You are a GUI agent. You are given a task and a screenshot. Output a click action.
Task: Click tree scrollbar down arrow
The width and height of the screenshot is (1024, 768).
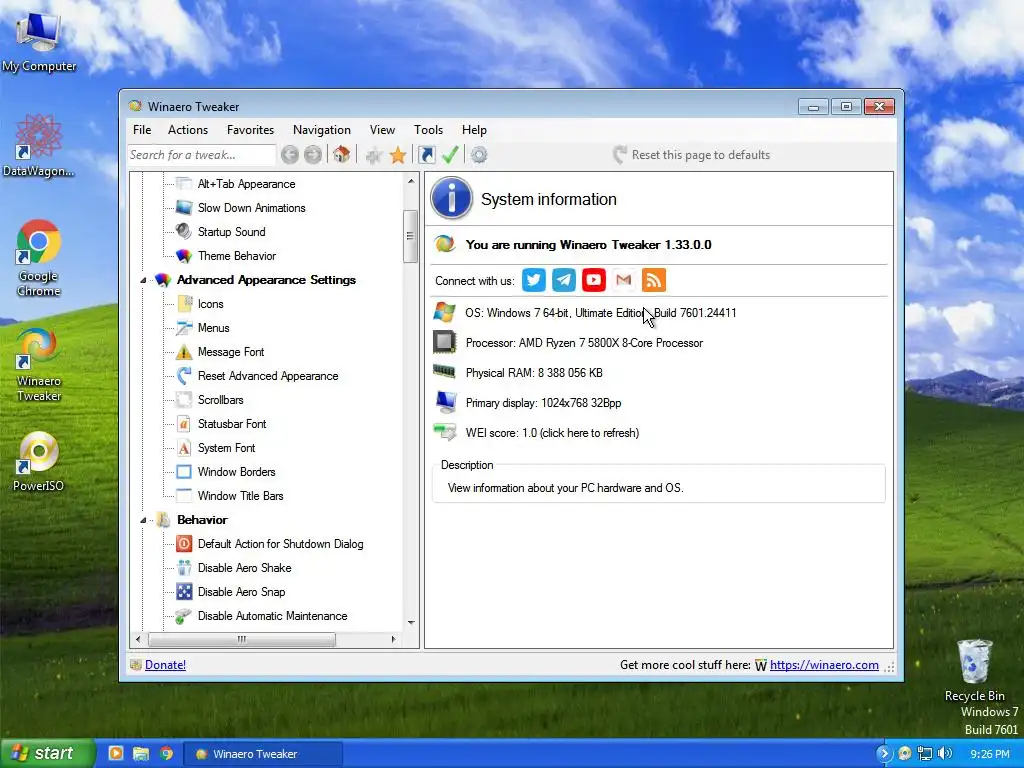(411, 622)
